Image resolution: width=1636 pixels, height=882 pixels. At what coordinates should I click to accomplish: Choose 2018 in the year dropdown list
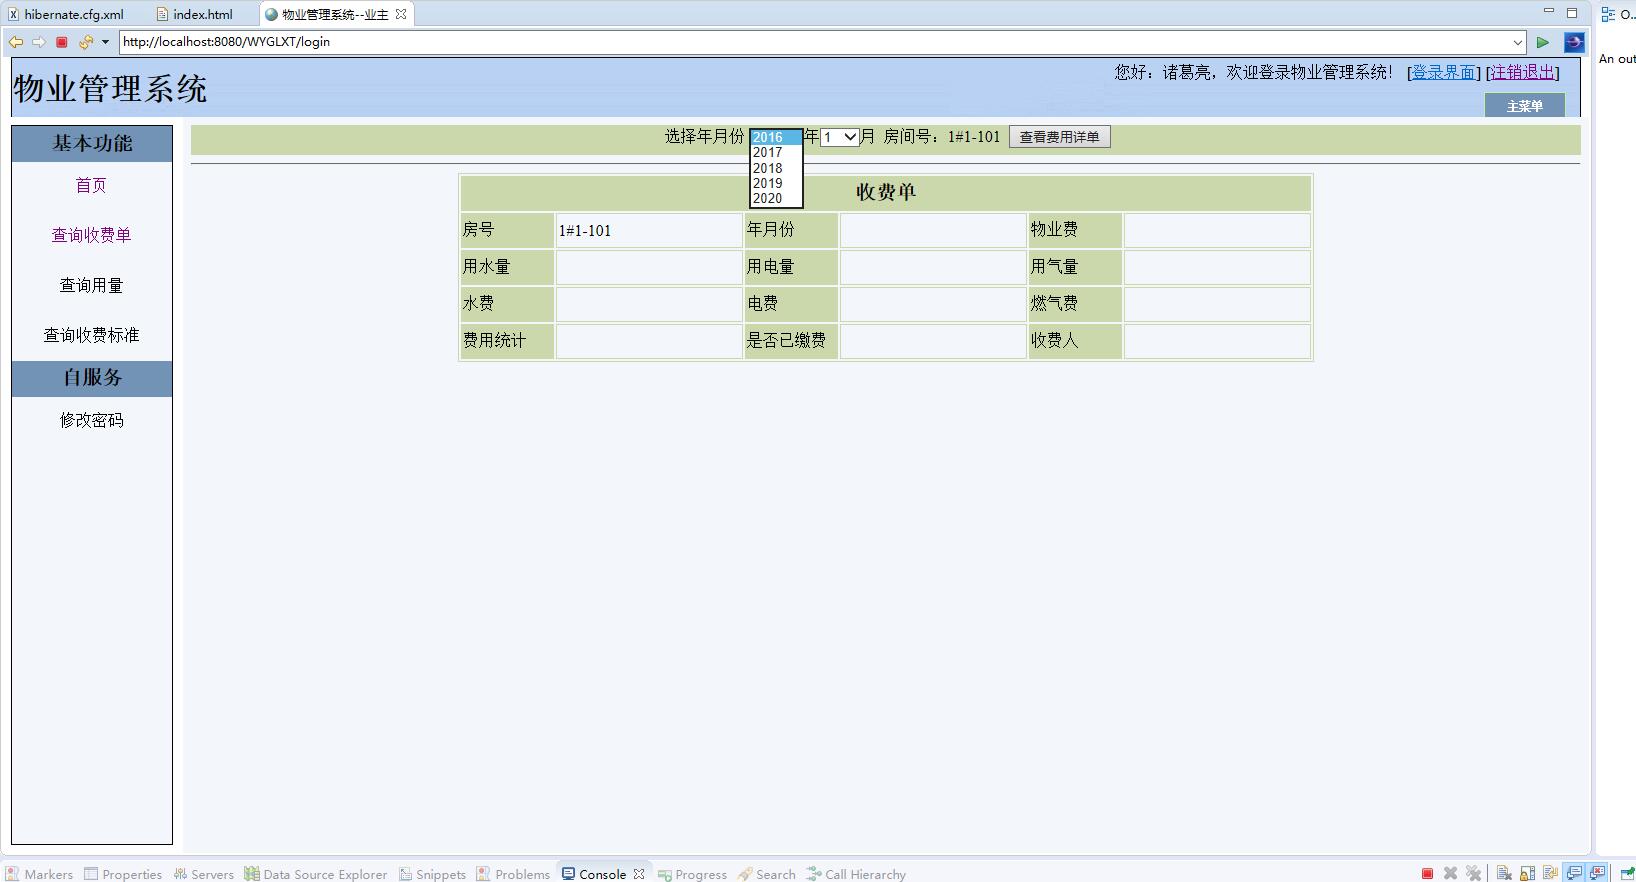click(776, 168)
